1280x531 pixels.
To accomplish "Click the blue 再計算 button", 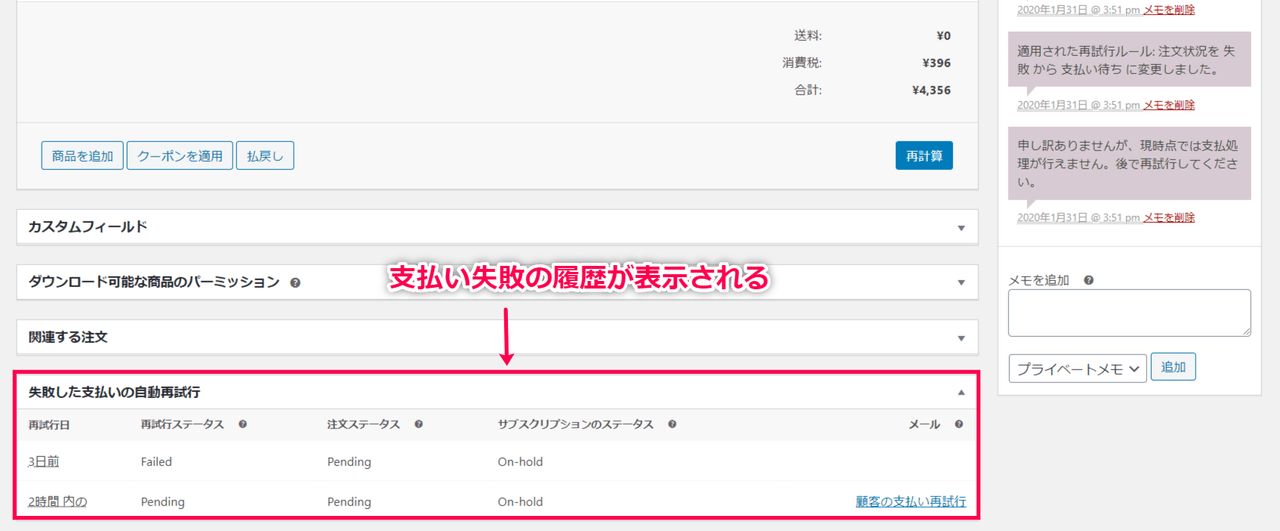I will coord(924,156).
